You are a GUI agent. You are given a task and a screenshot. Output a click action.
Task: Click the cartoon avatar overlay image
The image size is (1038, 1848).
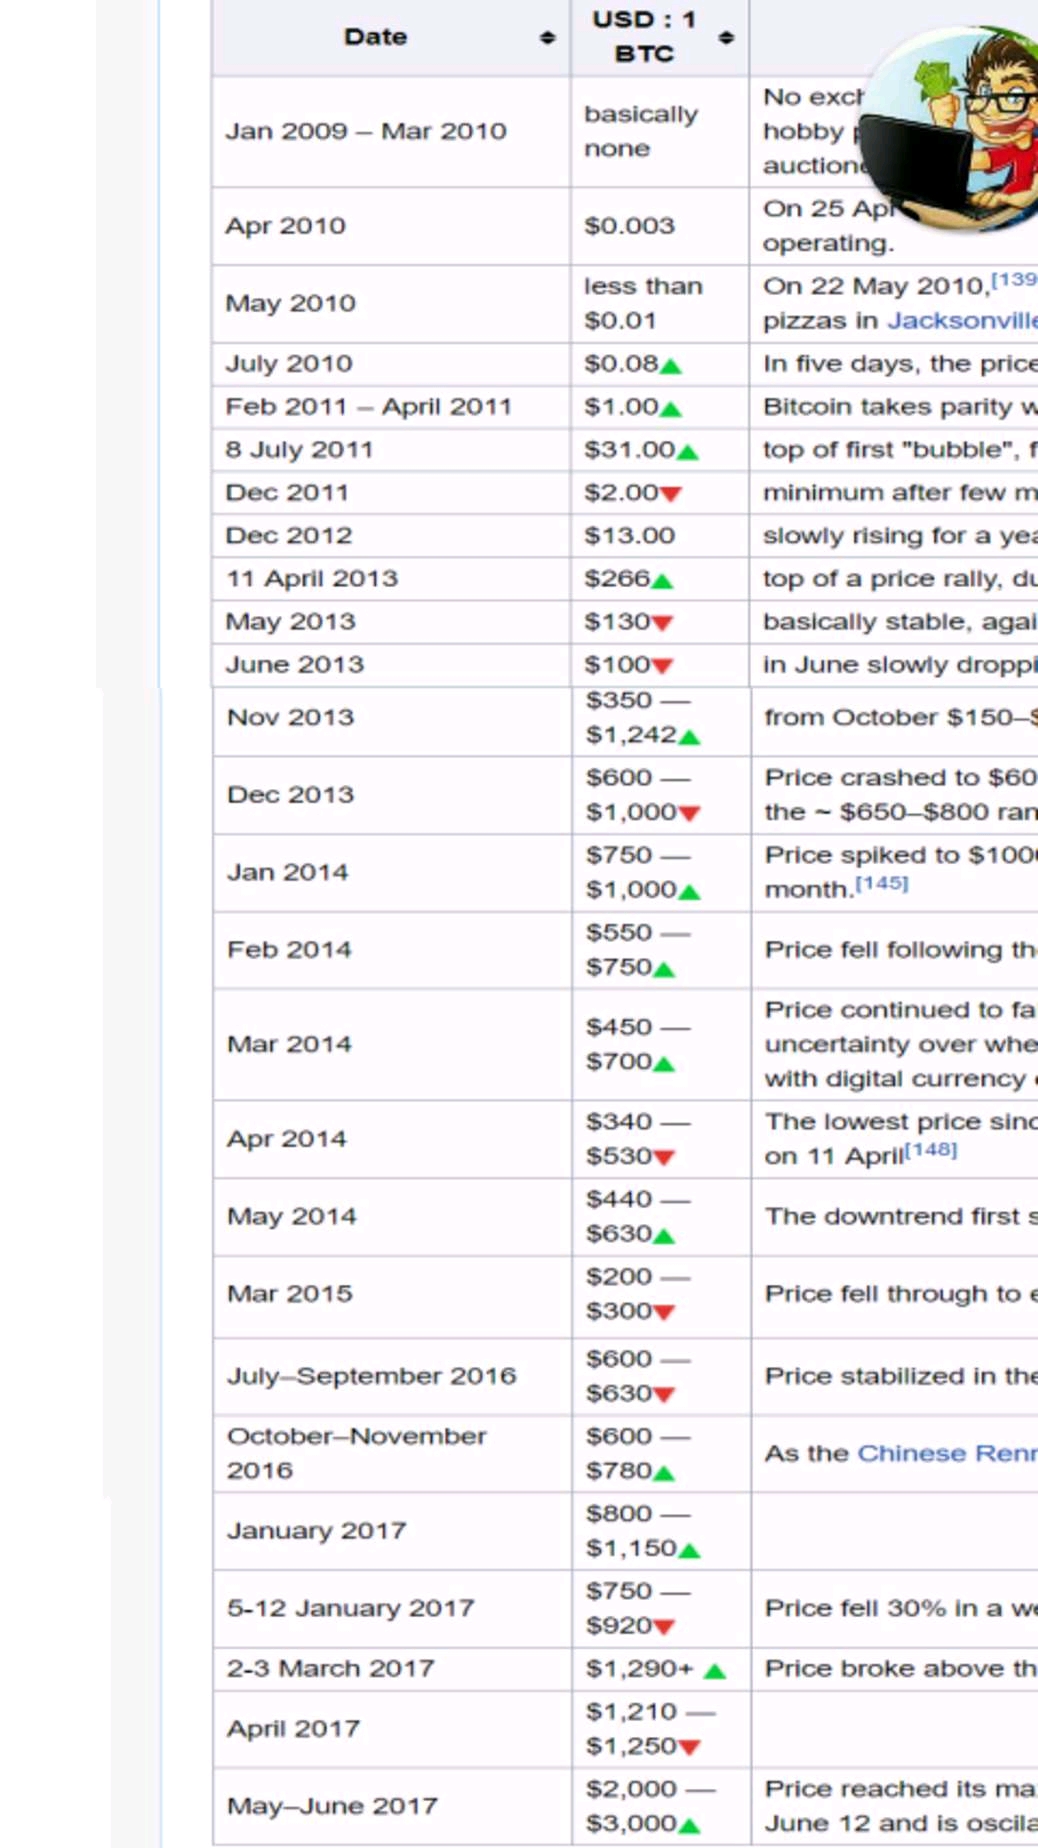tap(950, 128)
